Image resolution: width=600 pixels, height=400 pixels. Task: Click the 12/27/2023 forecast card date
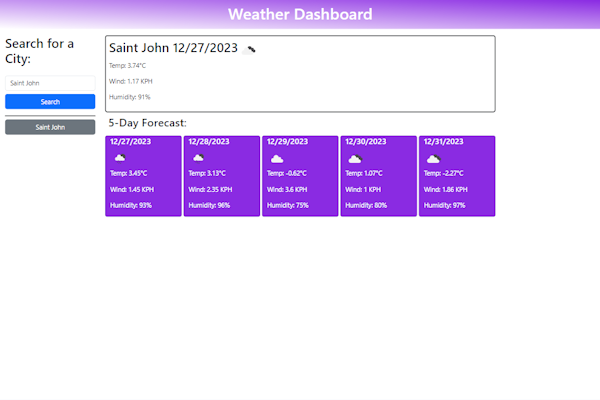click(130, 142)
